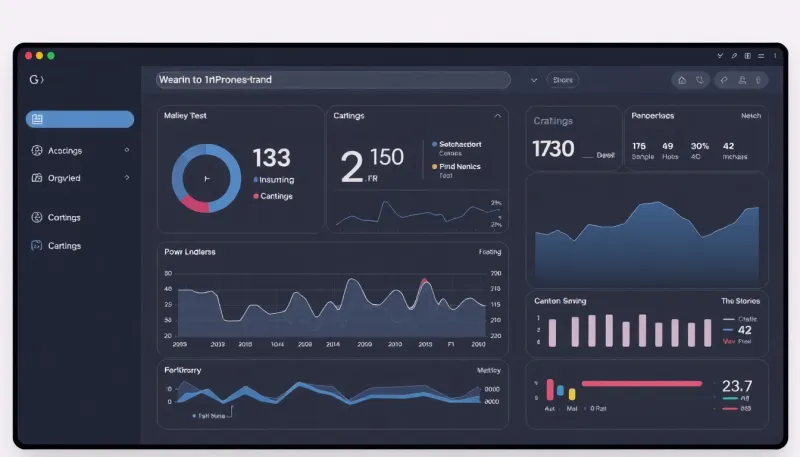
Task: Click the 42 mchays stat in Panperlaes
Action: tap(735, 151)
